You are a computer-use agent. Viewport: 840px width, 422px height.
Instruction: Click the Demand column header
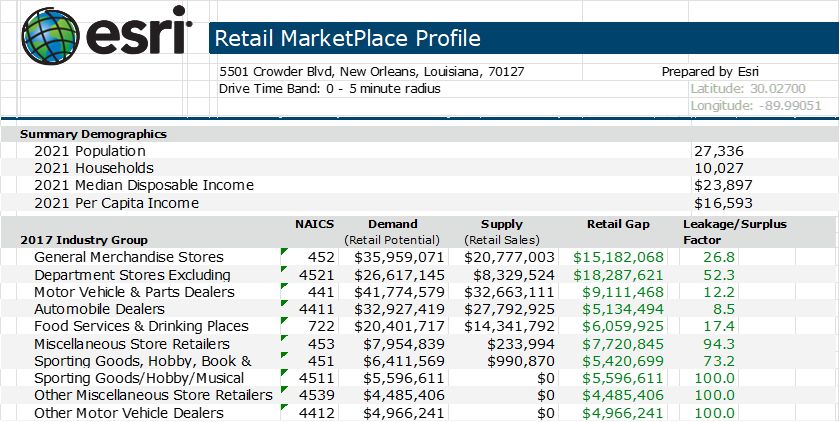point(393,224)
